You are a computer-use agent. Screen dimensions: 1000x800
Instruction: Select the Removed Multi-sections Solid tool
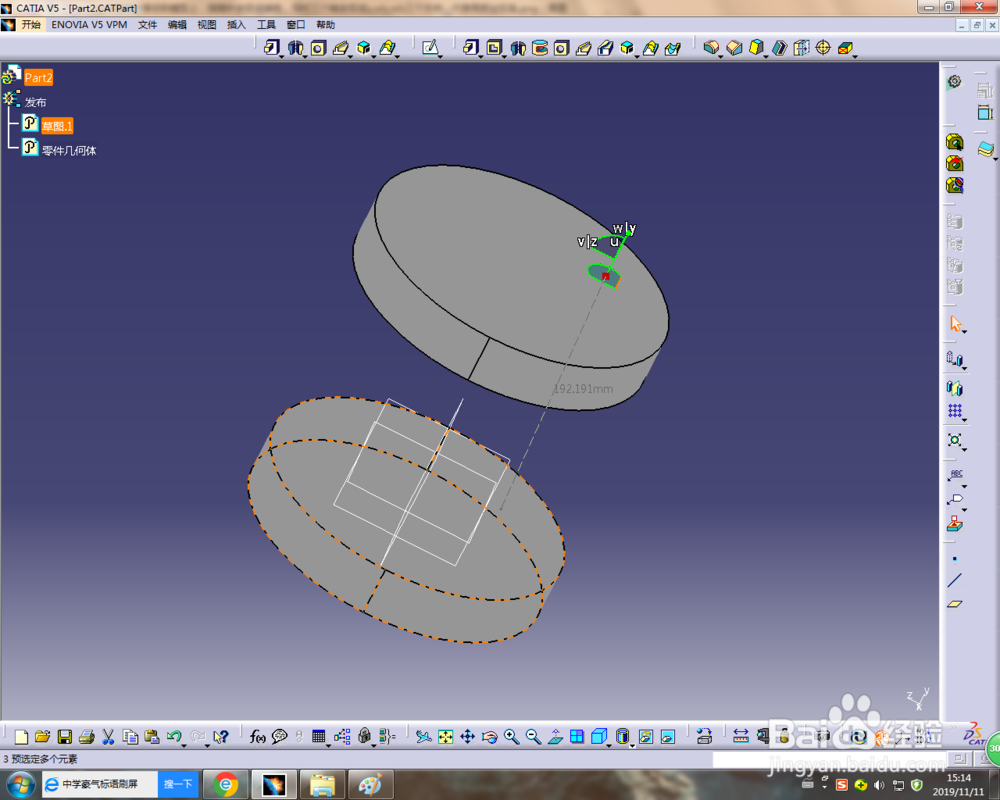tap(672, 48)
